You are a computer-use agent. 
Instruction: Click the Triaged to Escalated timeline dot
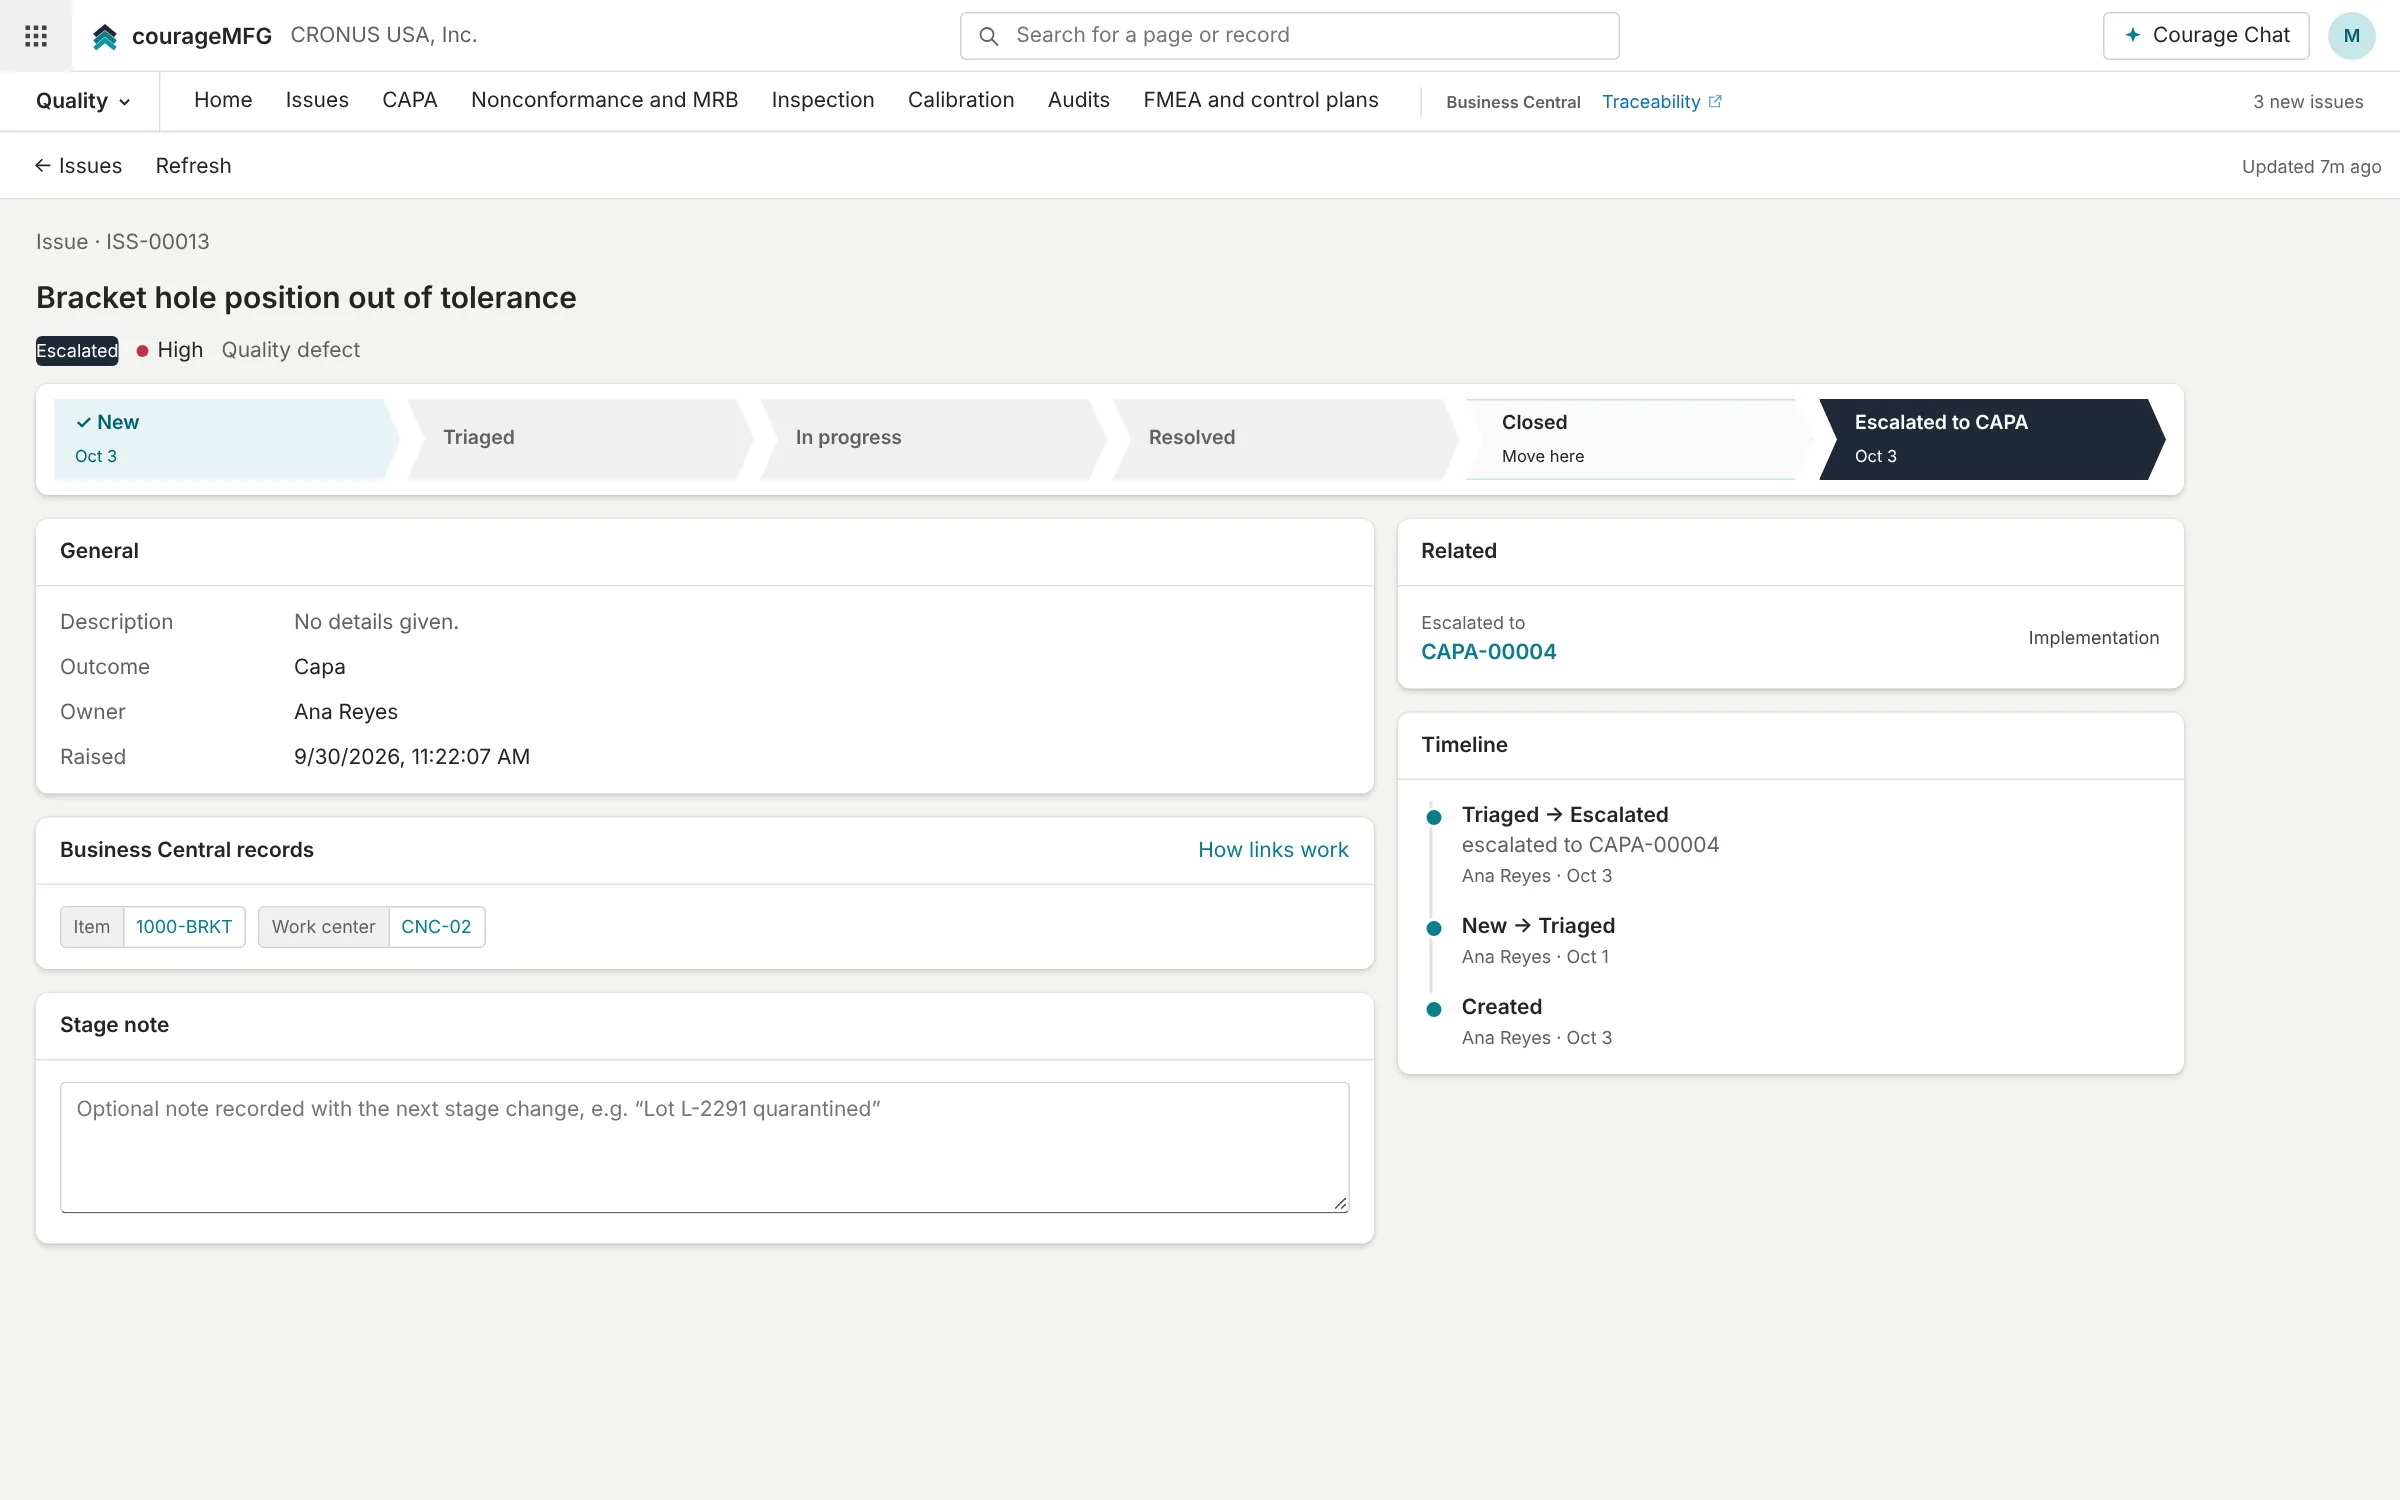(1434, 817)
